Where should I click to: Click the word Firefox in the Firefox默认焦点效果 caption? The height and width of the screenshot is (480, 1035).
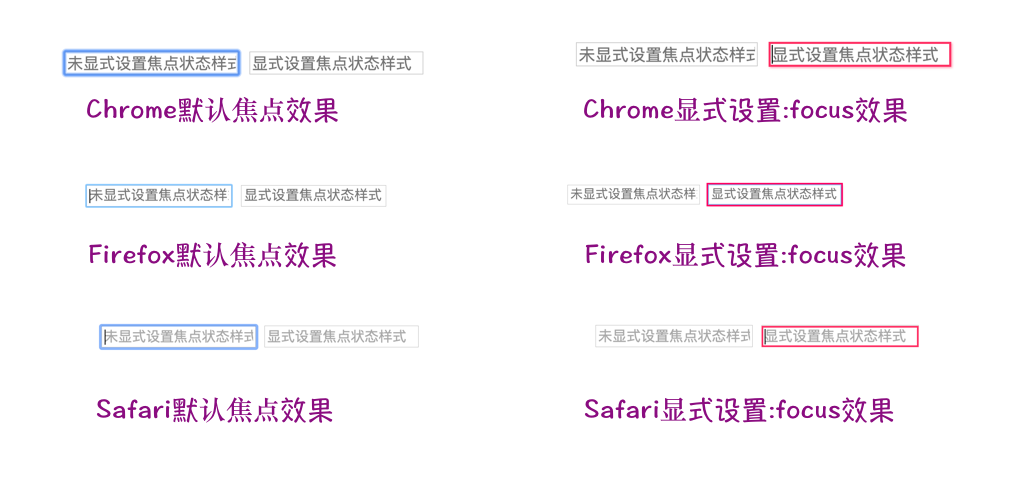coord(131,255)
